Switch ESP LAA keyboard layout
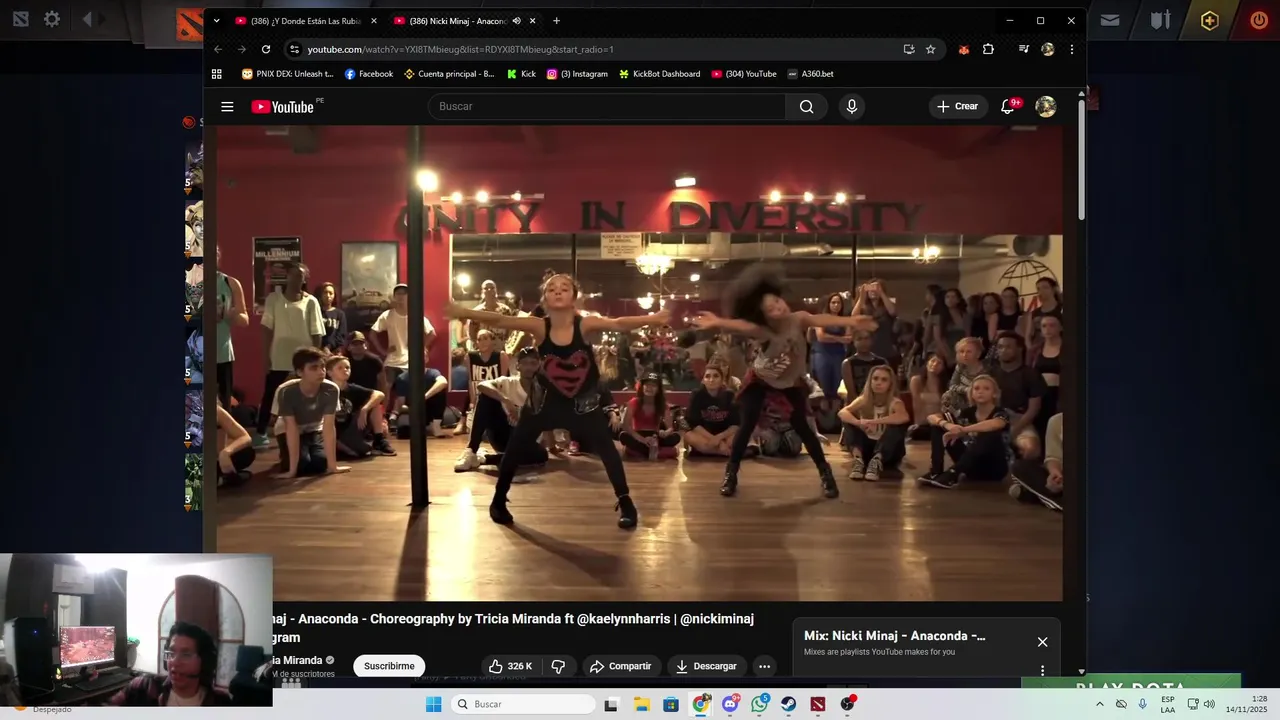Image resolution: width=1280 pixels, height=720 pixels. point(1168,704)
